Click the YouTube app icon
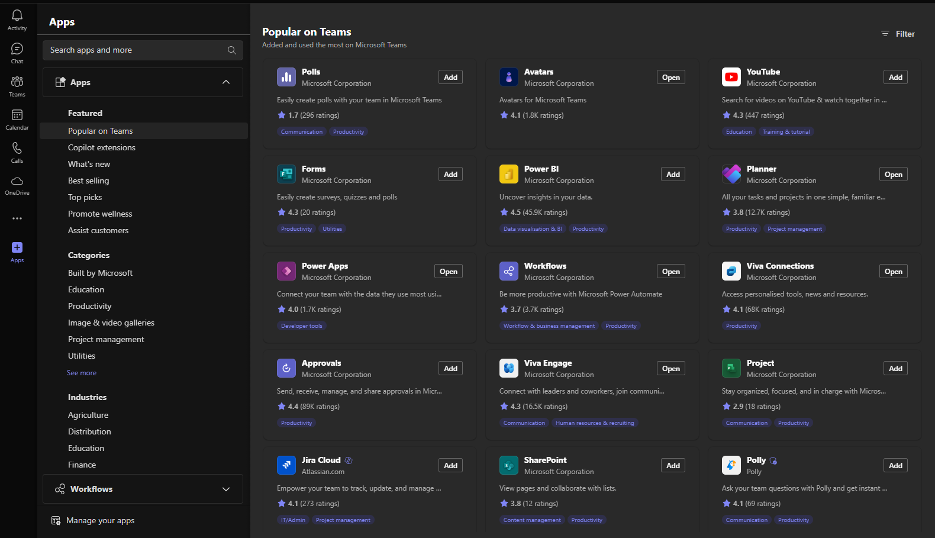This screenshot has width=936, height=538. point(731,77)
